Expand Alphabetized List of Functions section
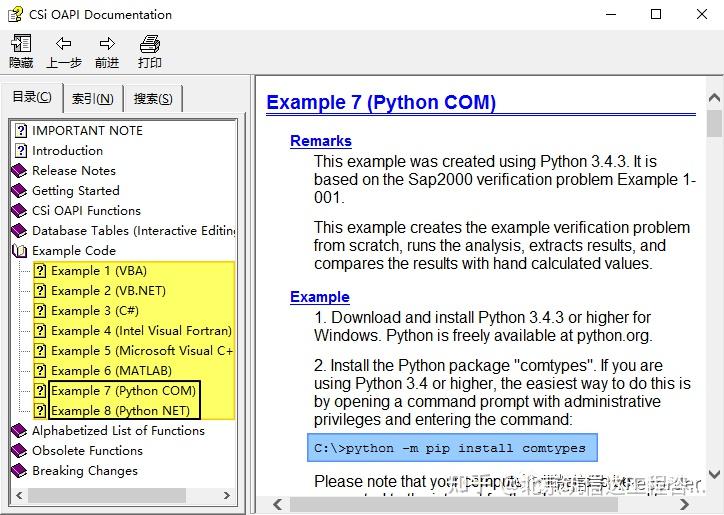Screen dimensions: 724x515 point(118,430)
